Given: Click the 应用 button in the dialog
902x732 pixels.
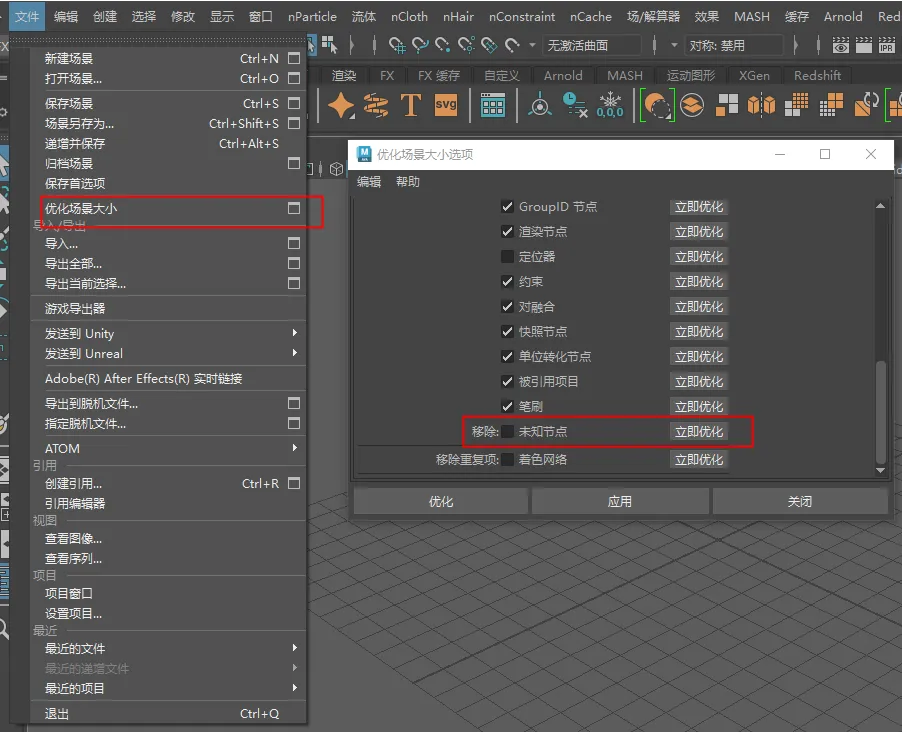Looking at the screenshot, I should (x=620, y=502).
